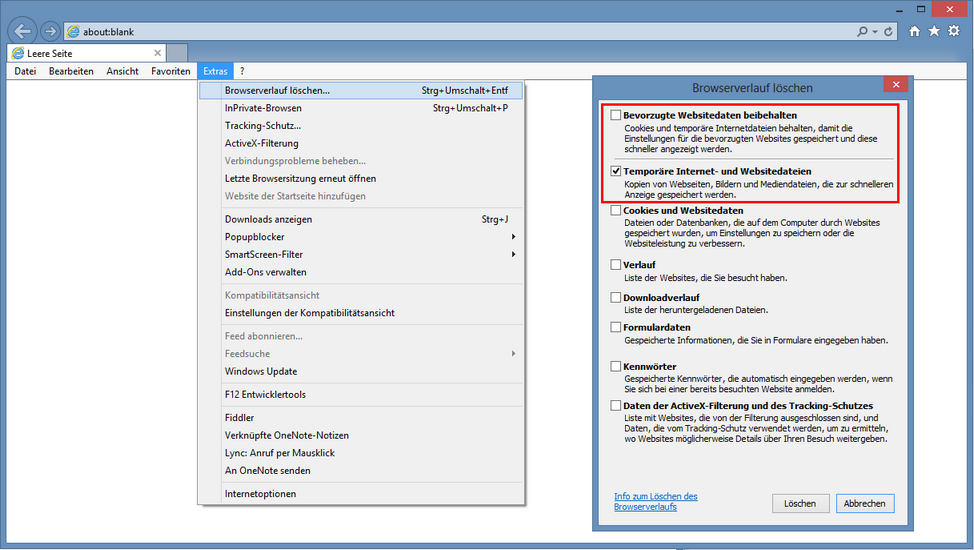Go to Home via house icon

pyautogui.click(x=914, y=31)
